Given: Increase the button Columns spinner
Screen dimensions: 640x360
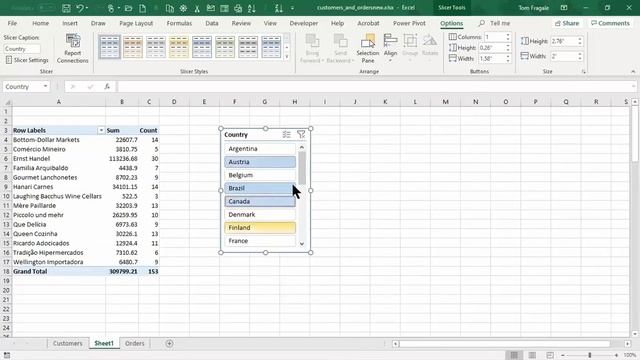Looking at the screenshot, I should pos(508,35).
